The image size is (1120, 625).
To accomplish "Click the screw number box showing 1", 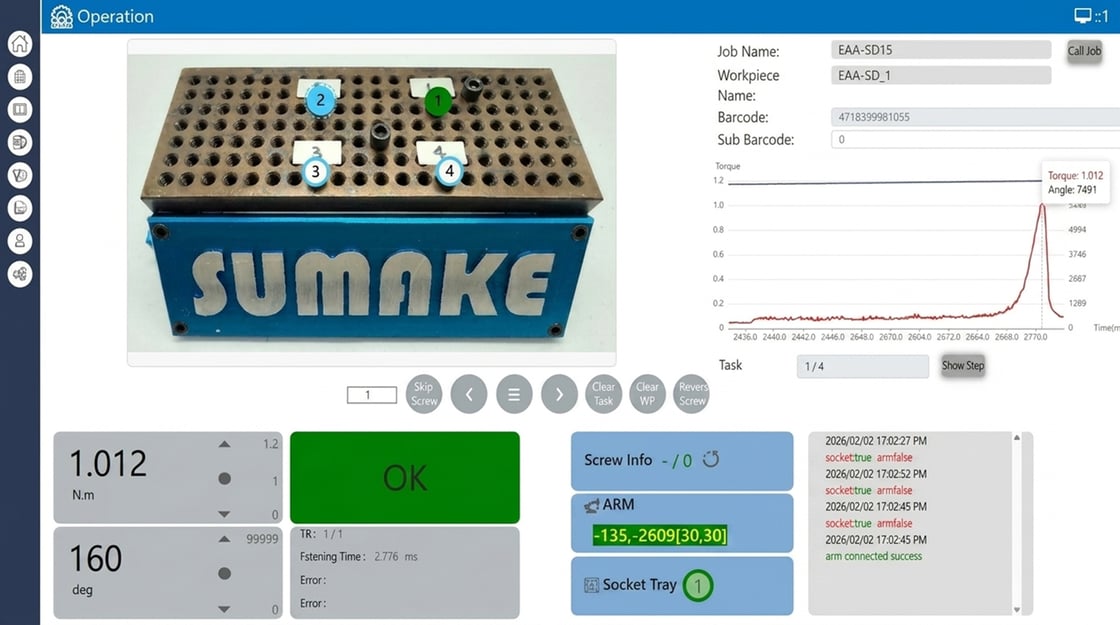I will 371,395.
